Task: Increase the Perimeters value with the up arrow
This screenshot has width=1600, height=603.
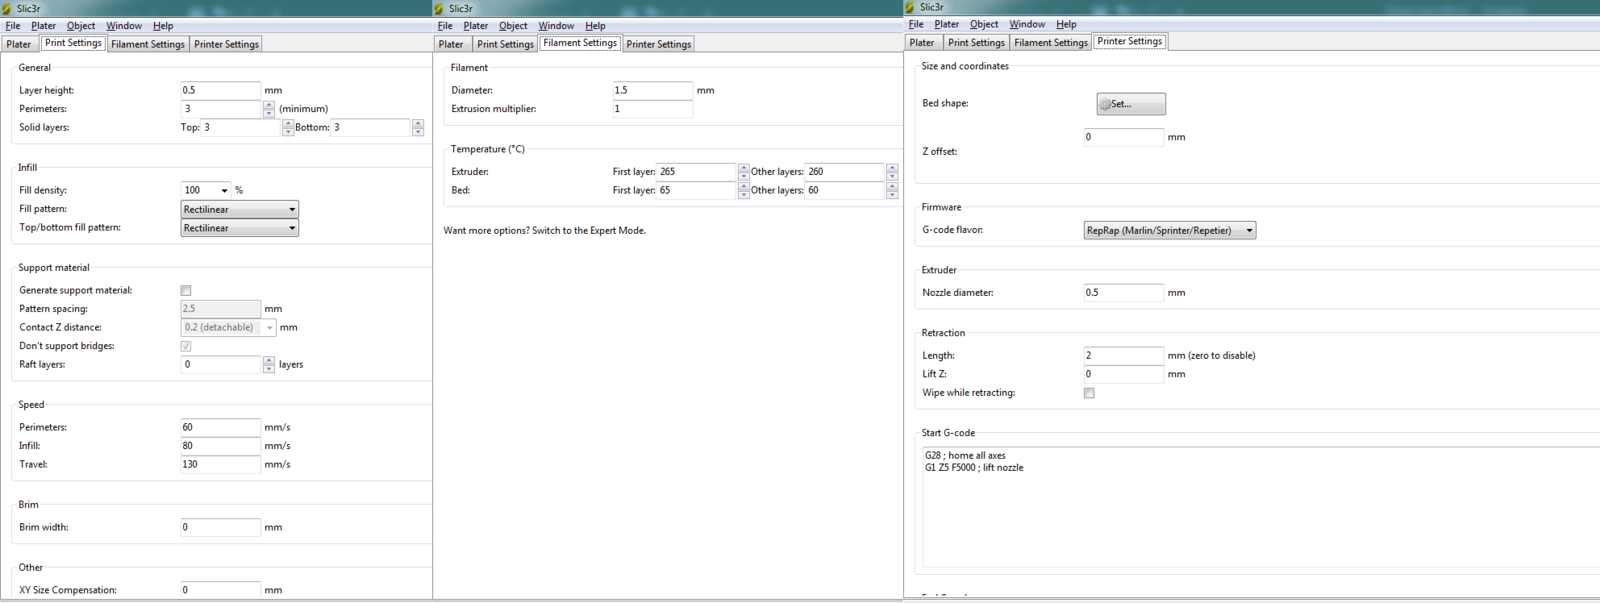Action: (x=269, y=105)
